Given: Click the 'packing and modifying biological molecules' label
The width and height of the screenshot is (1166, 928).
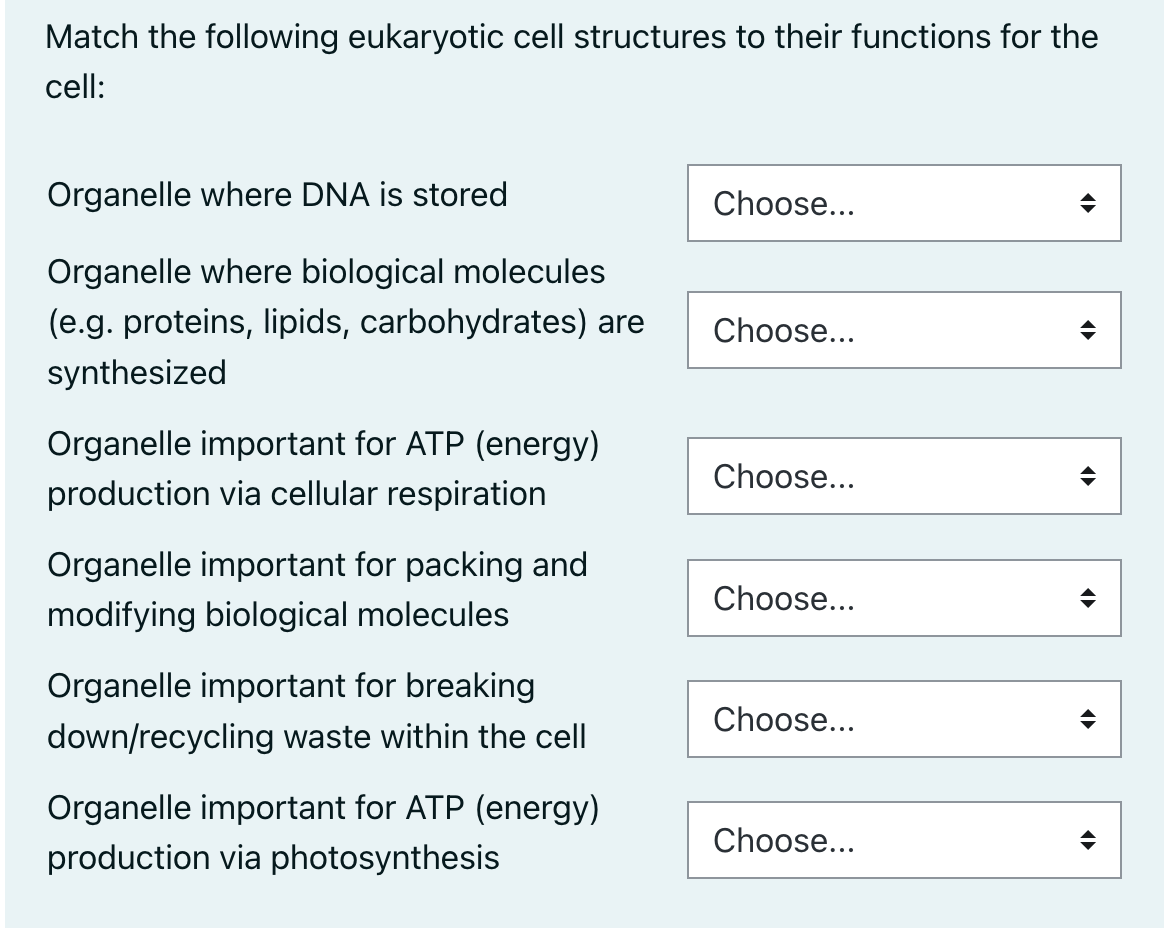Looking at the screenshot, I should 318,590.
